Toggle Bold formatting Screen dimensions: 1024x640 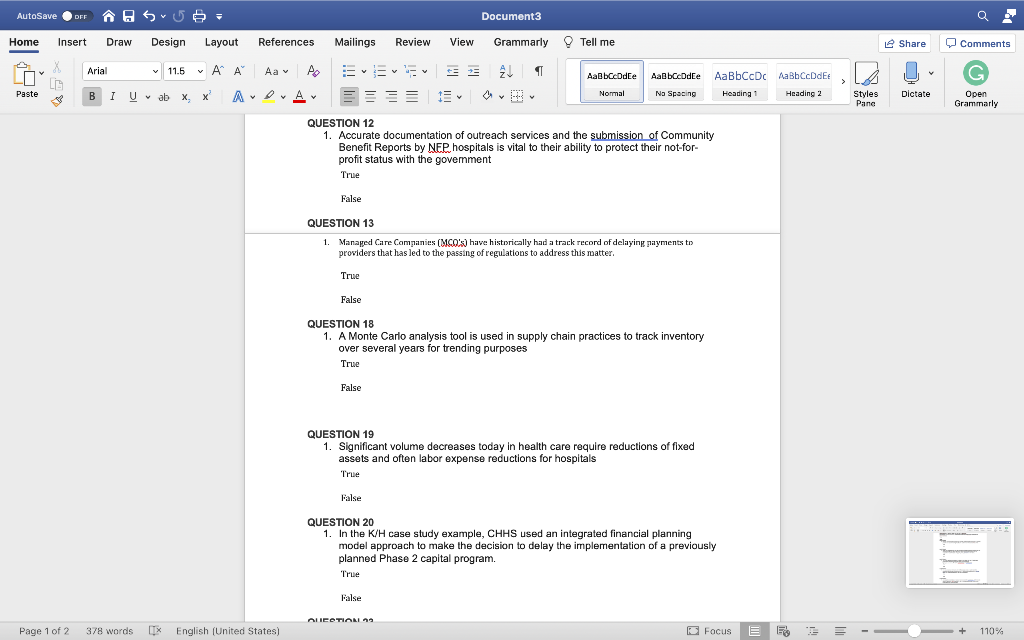[x=93, y=96]
